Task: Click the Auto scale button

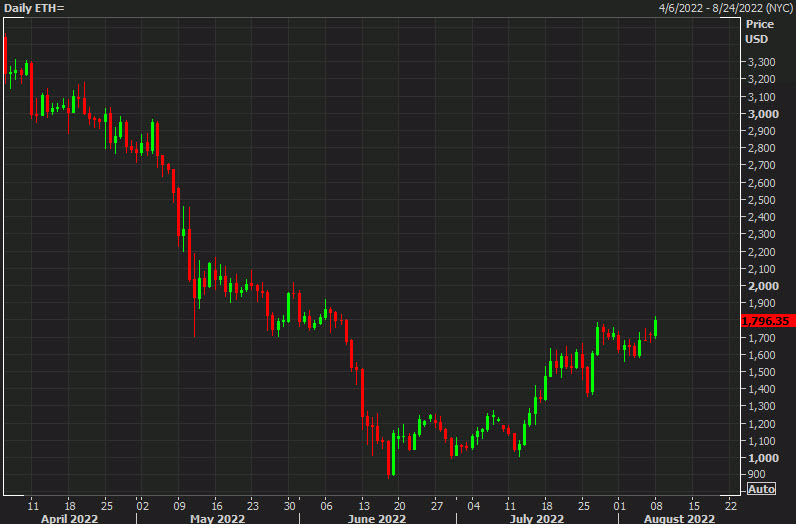Action: pos(761,489)
